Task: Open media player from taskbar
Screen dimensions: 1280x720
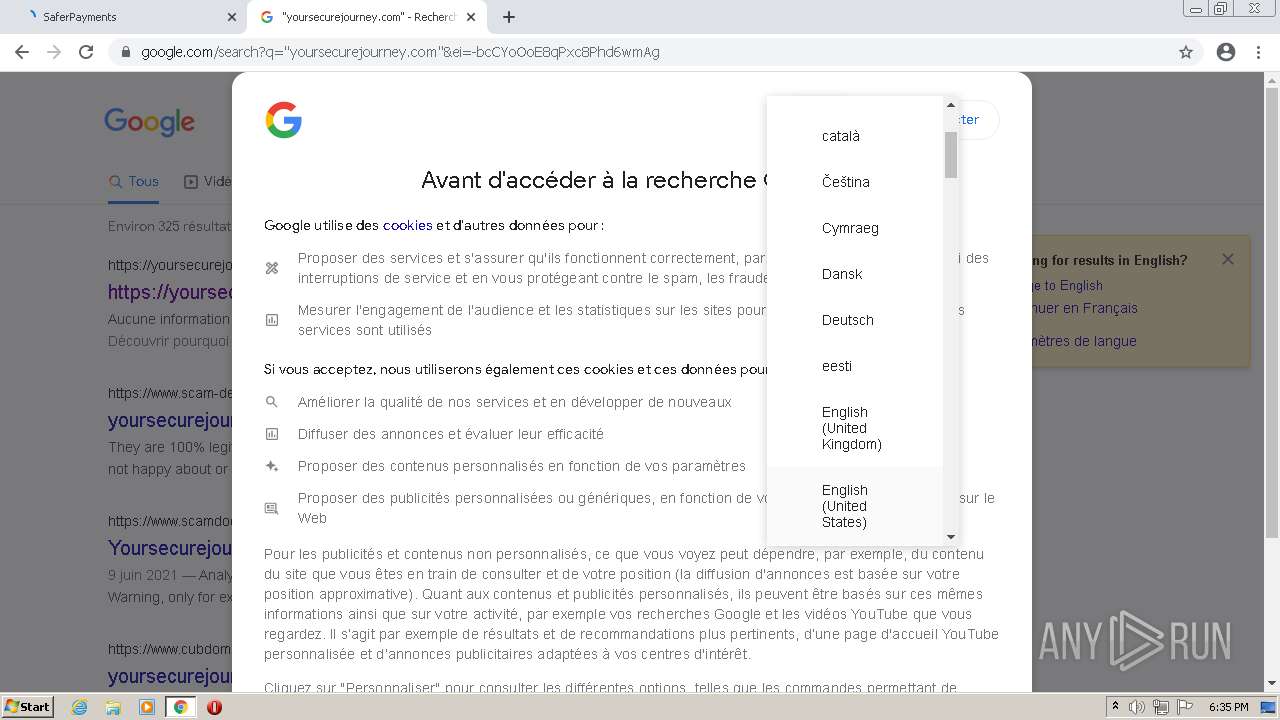Action: click(147, 707)
